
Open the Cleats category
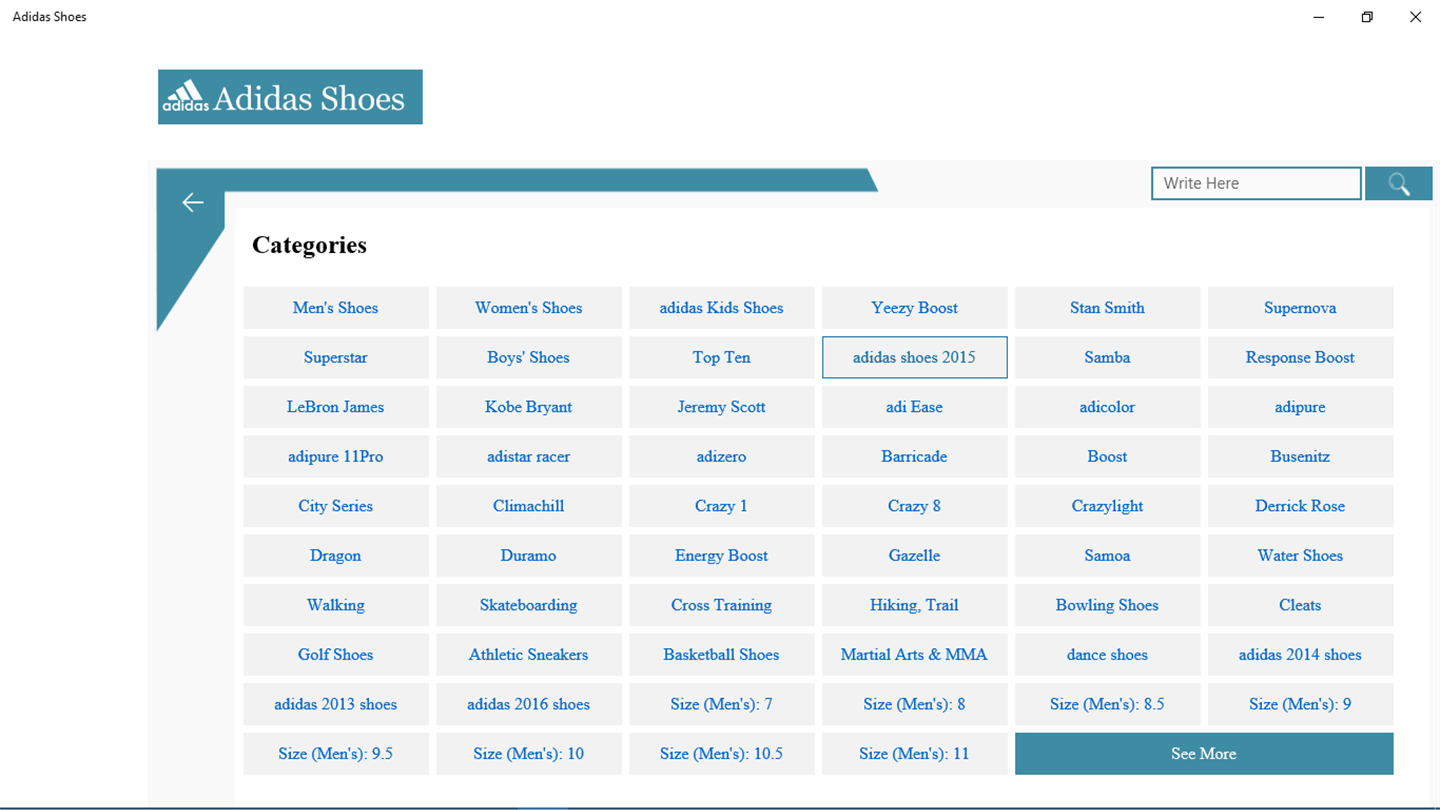[x=1301, y=605]
